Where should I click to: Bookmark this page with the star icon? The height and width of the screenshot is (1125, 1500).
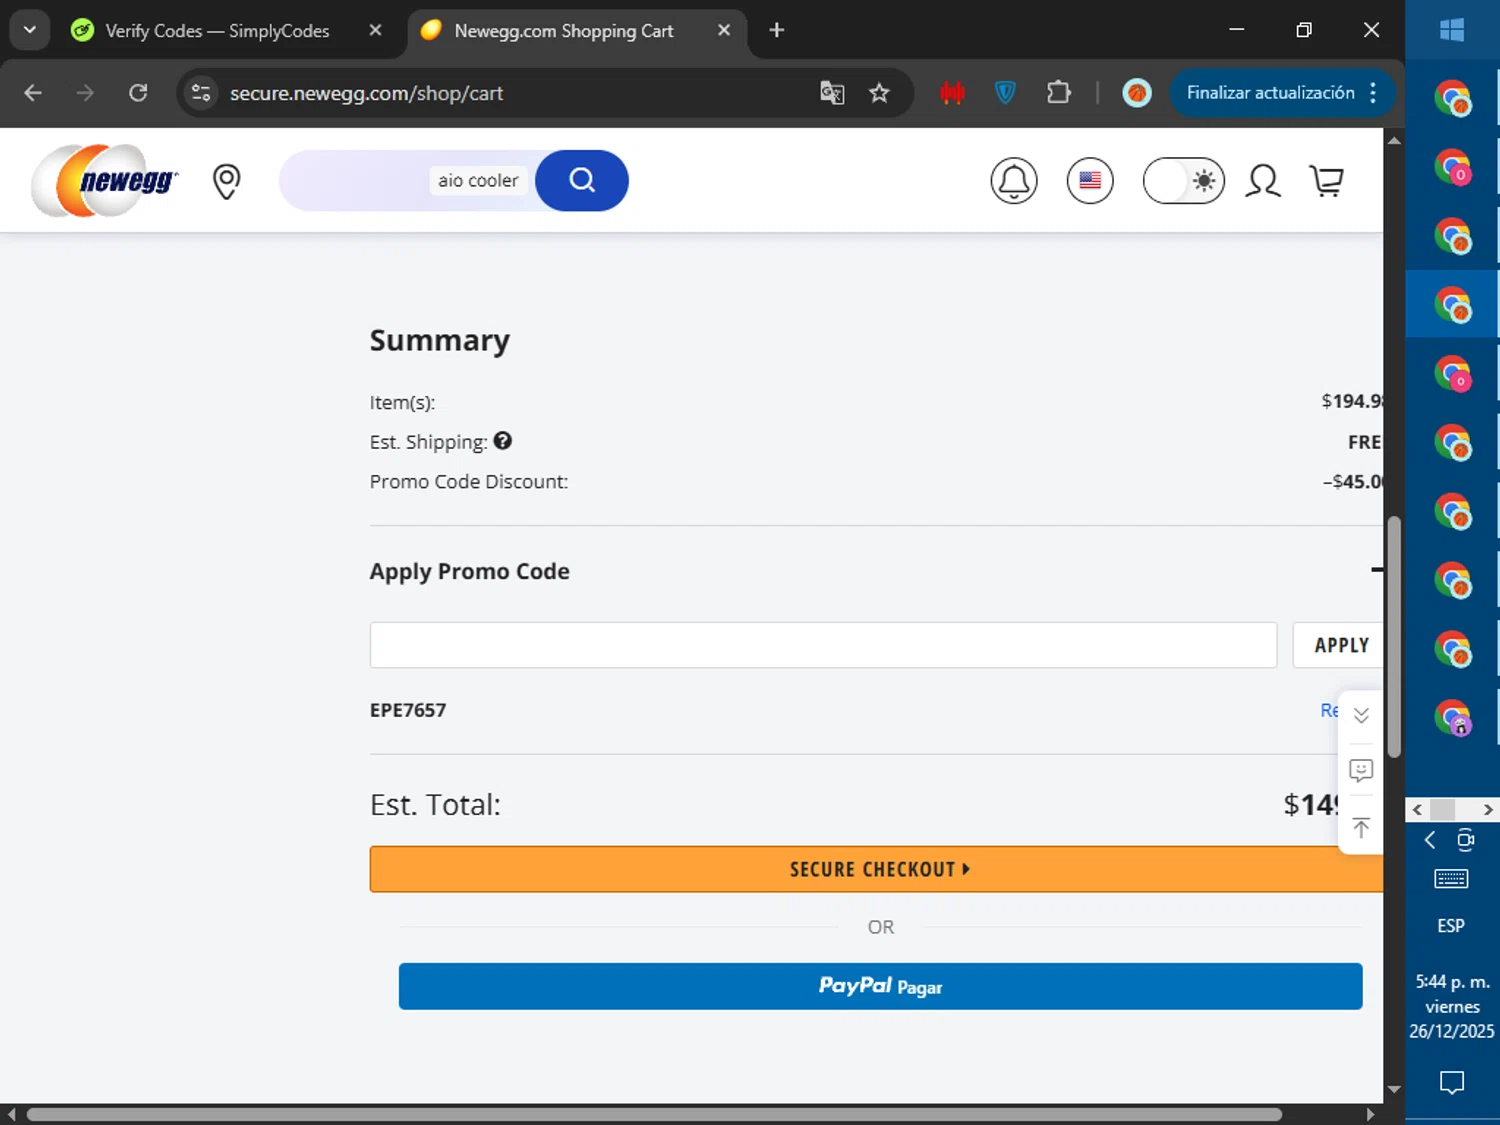point(879,93)
